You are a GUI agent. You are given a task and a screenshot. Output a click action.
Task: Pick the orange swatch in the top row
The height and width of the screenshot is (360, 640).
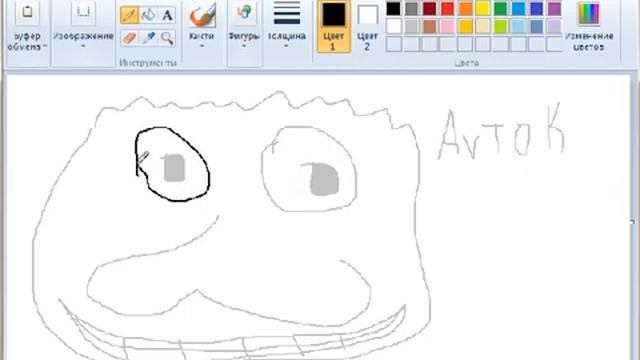coord(465,9)
